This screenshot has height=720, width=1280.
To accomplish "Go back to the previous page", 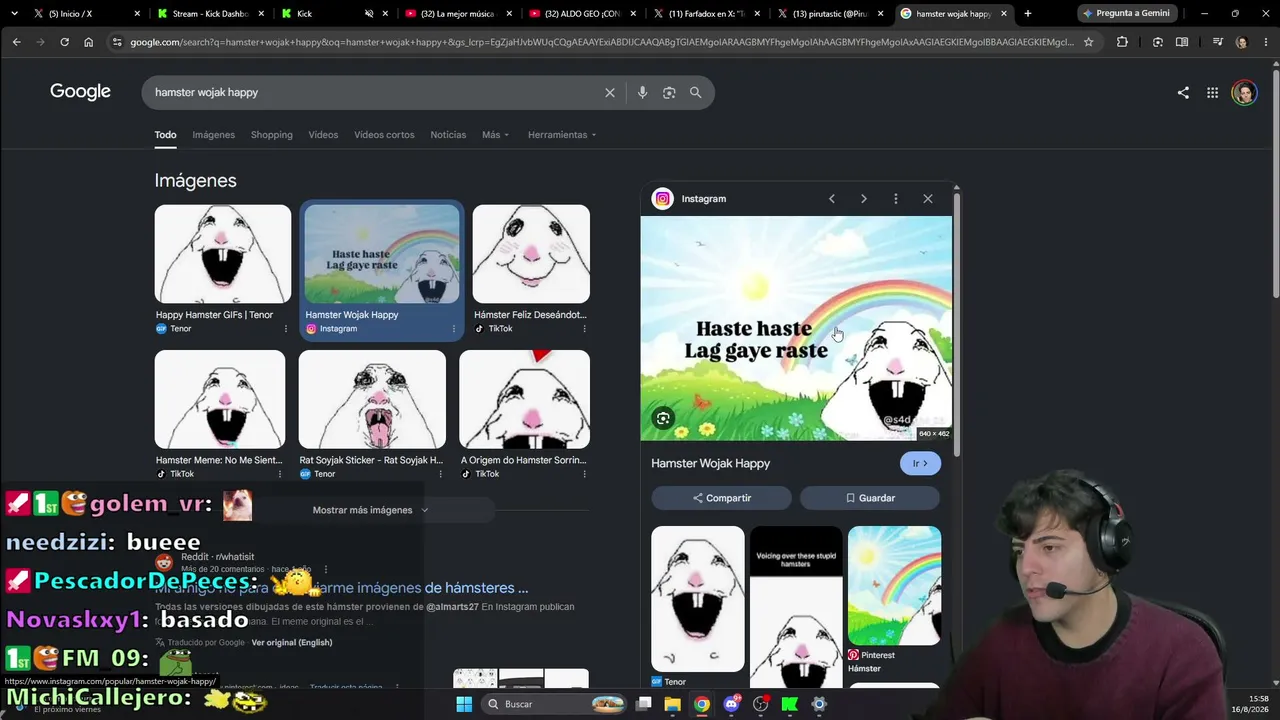I will [16, 42].
